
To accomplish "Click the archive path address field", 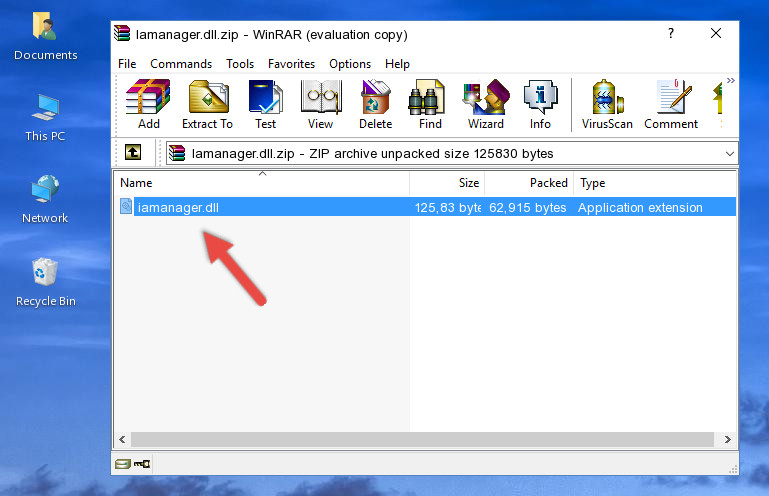I will click(x=451, y=154).
